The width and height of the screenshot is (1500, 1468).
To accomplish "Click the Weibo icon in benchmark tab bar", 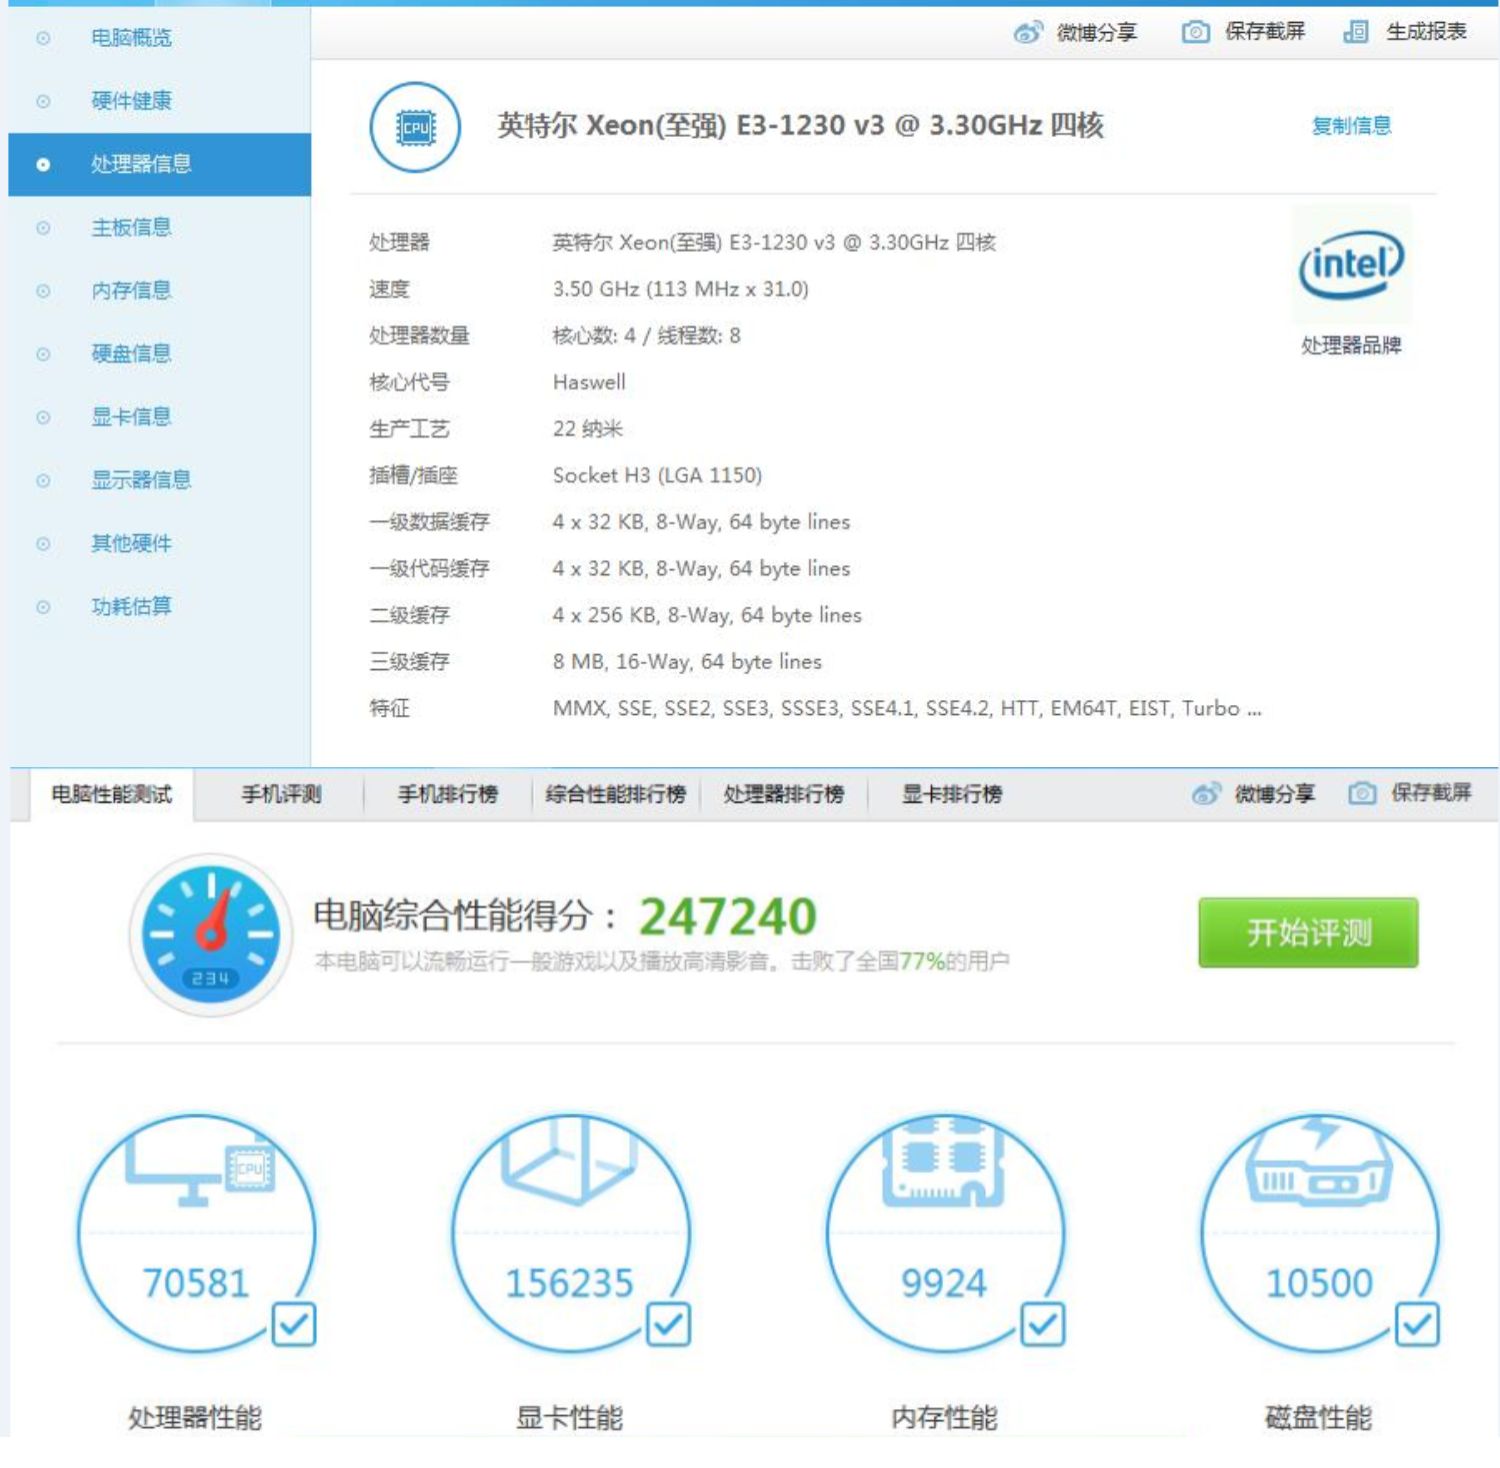I will (1206, 794).
